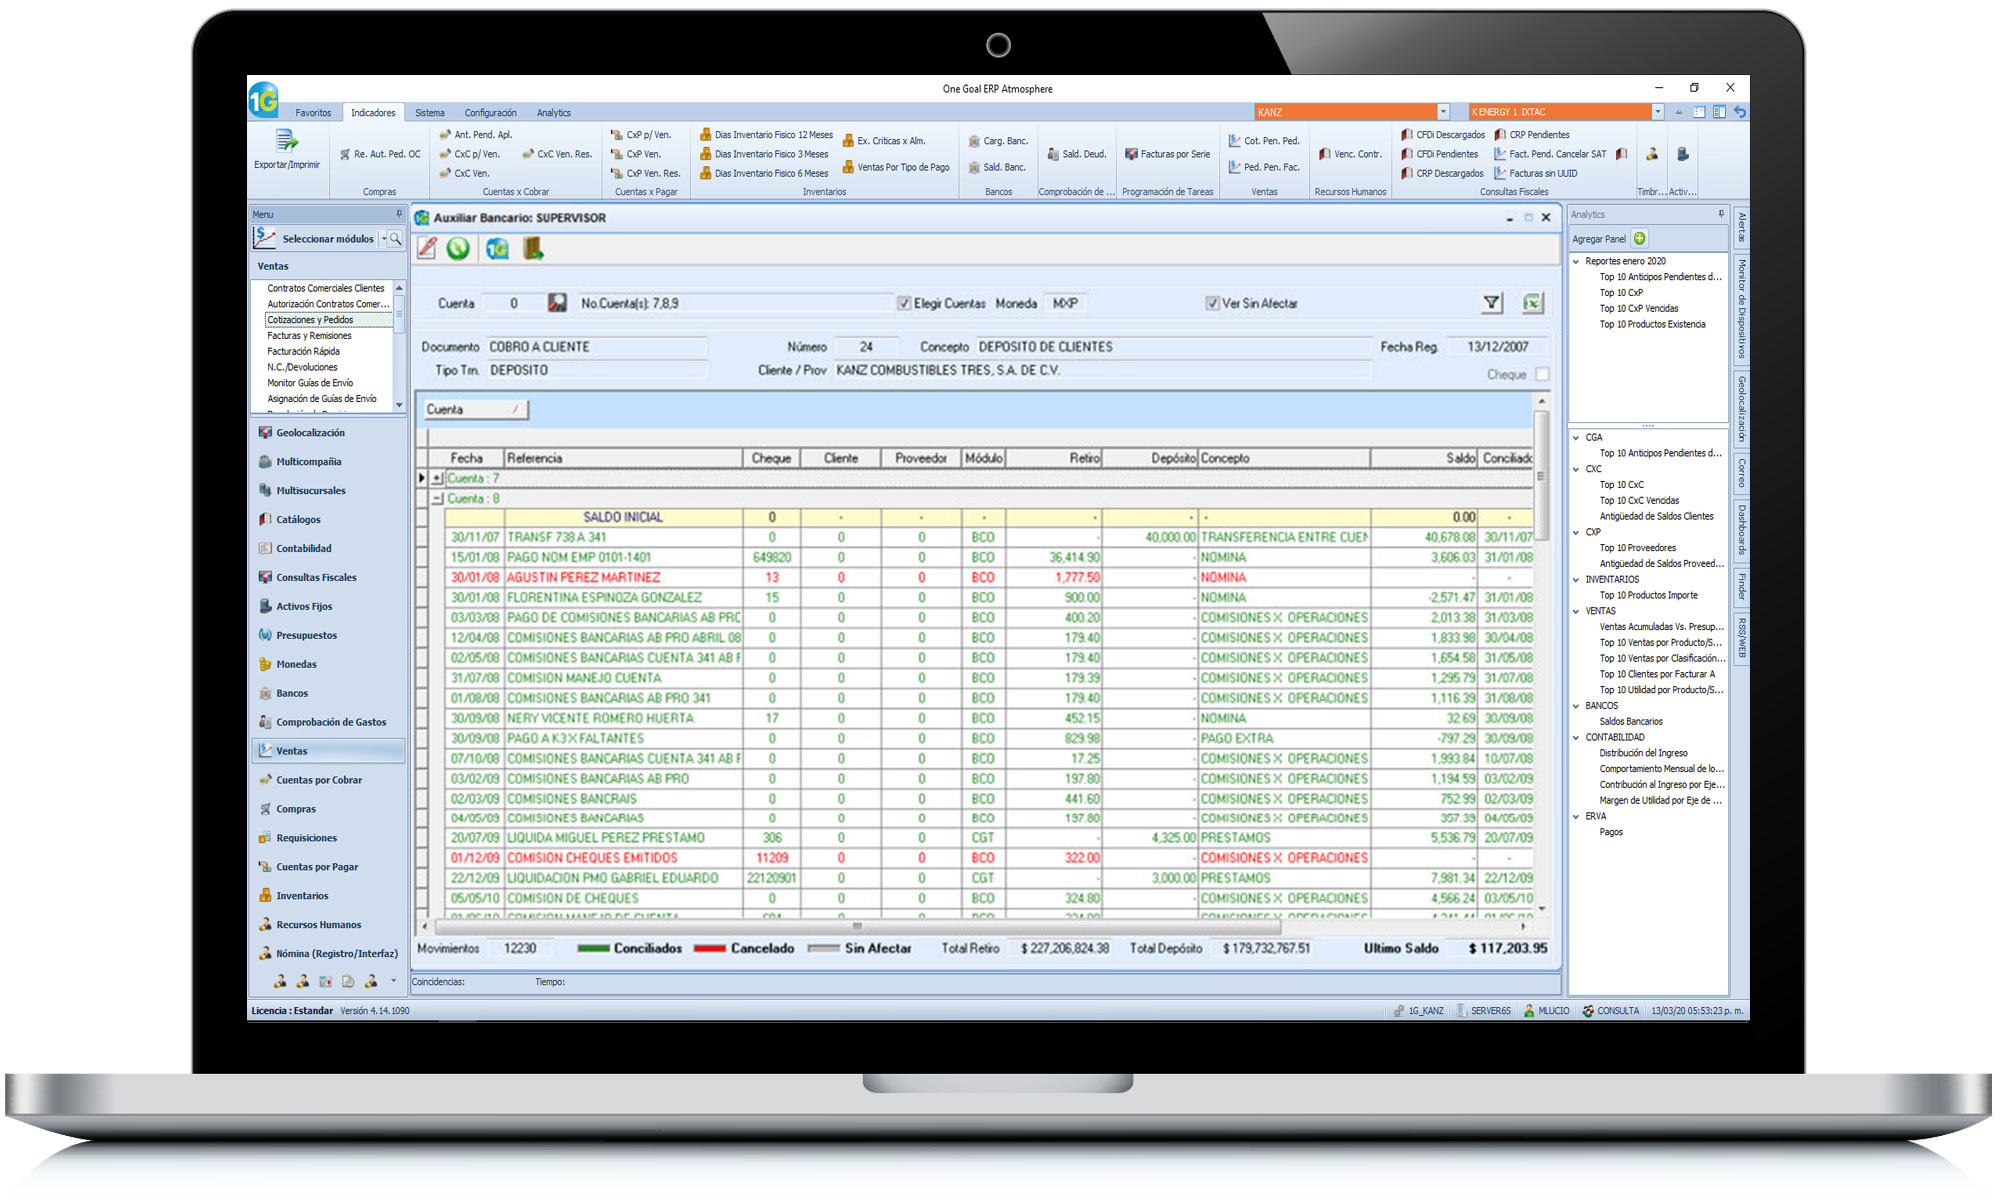Image resolution: width=2000 pixels, height=1203 pixels.
Task: Open the Contabilidad module
Action: click(303, 549)
